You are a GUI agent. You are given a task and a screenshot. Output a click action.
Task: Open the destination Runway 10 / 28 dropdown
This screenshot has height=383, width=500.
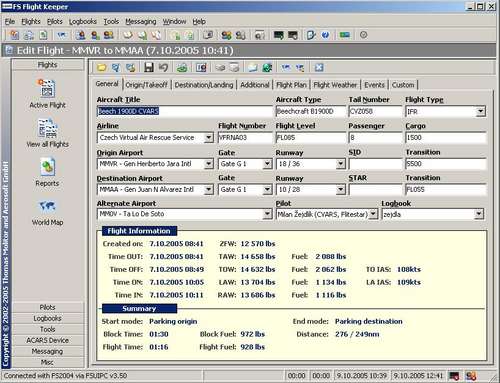pyautogui.click(x=340, y=189)
